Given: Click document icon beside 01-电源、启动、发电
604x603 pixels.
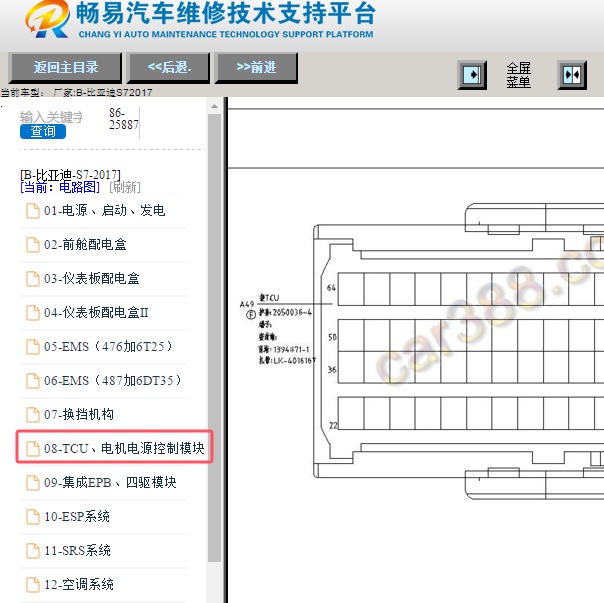Looking at the screenshot, I should (x=33, y=211).
